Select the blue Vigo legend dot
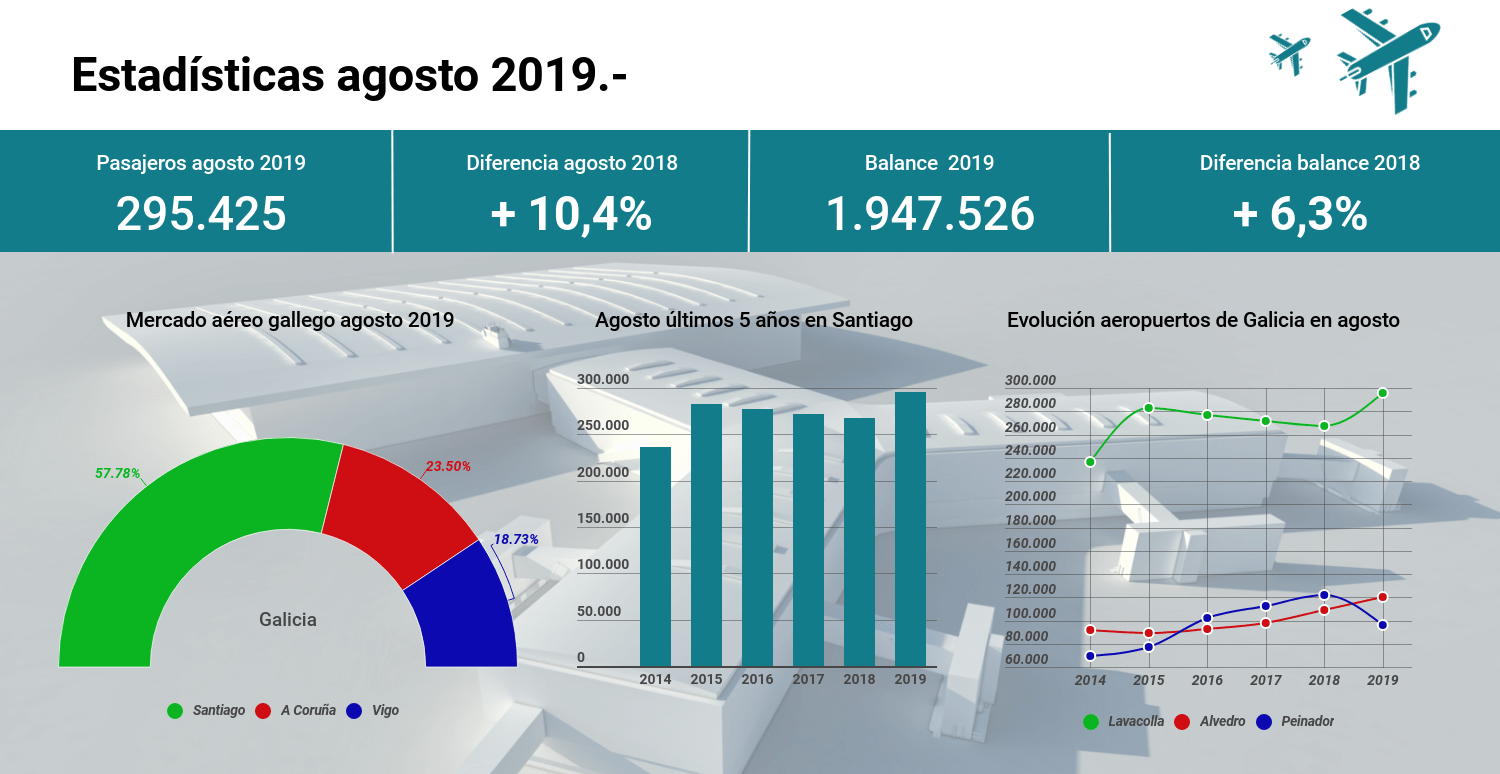Image resolution: width=1500 pixels, height=774 pixels. (x=354, y=711)
